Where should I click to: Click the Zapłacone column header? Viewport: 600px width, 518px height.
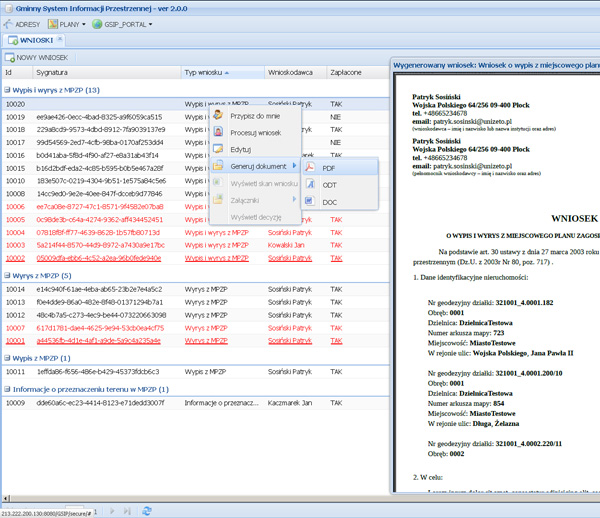(x=358, y=72)
